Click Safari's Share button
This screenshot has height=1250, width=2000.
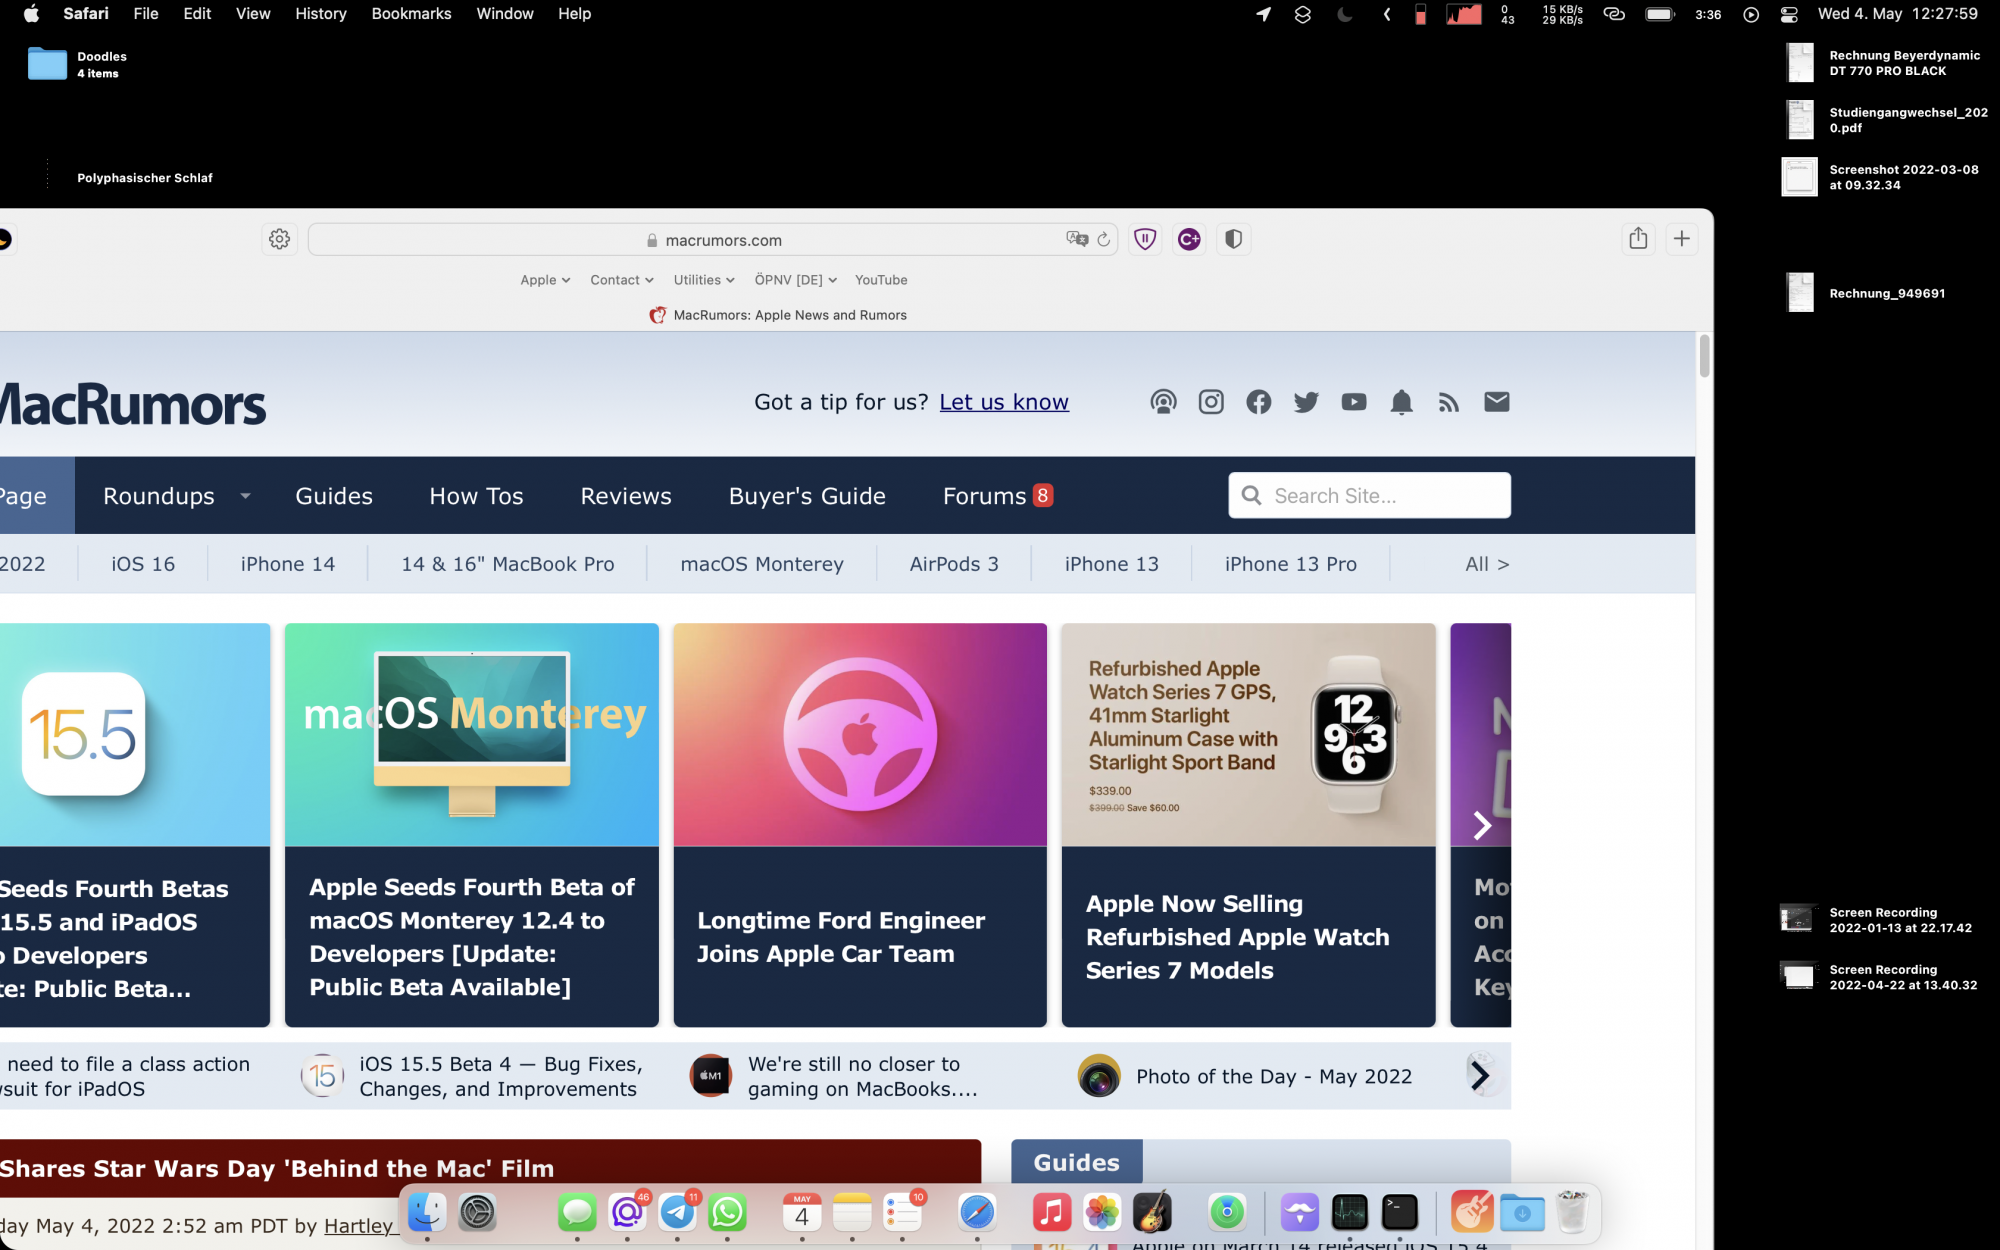point(1638,239)
